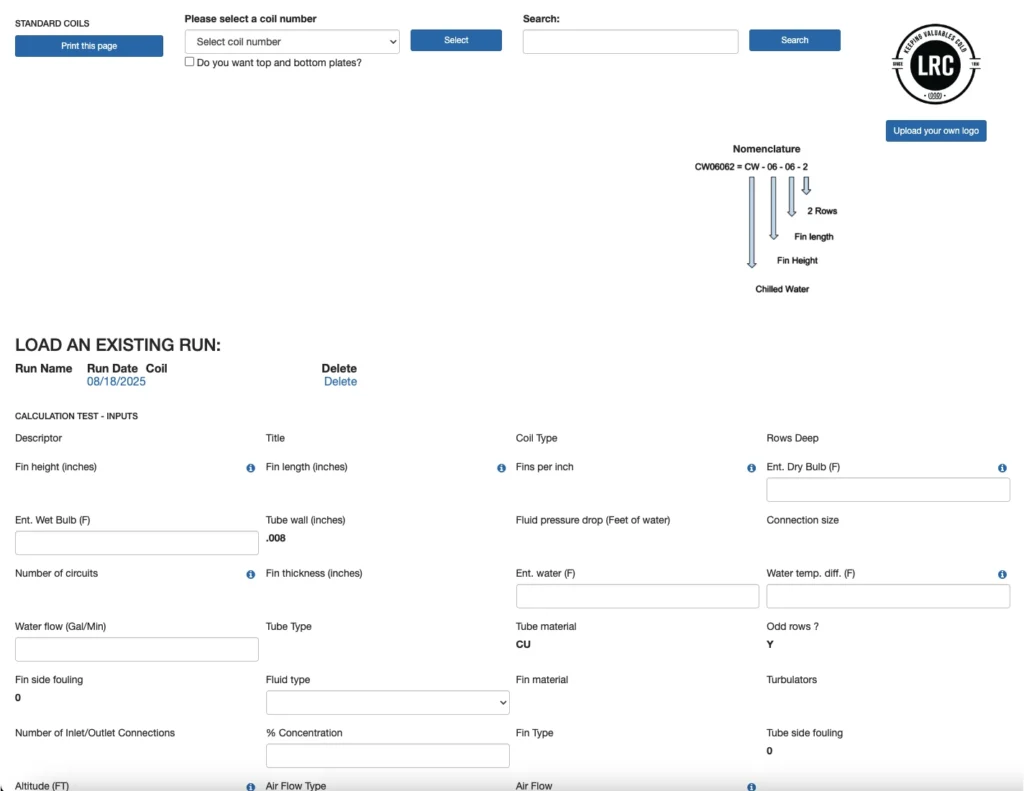Click the Delete link for the existing run
Viewport: 1024px width, 791px height.
point(340,382)
